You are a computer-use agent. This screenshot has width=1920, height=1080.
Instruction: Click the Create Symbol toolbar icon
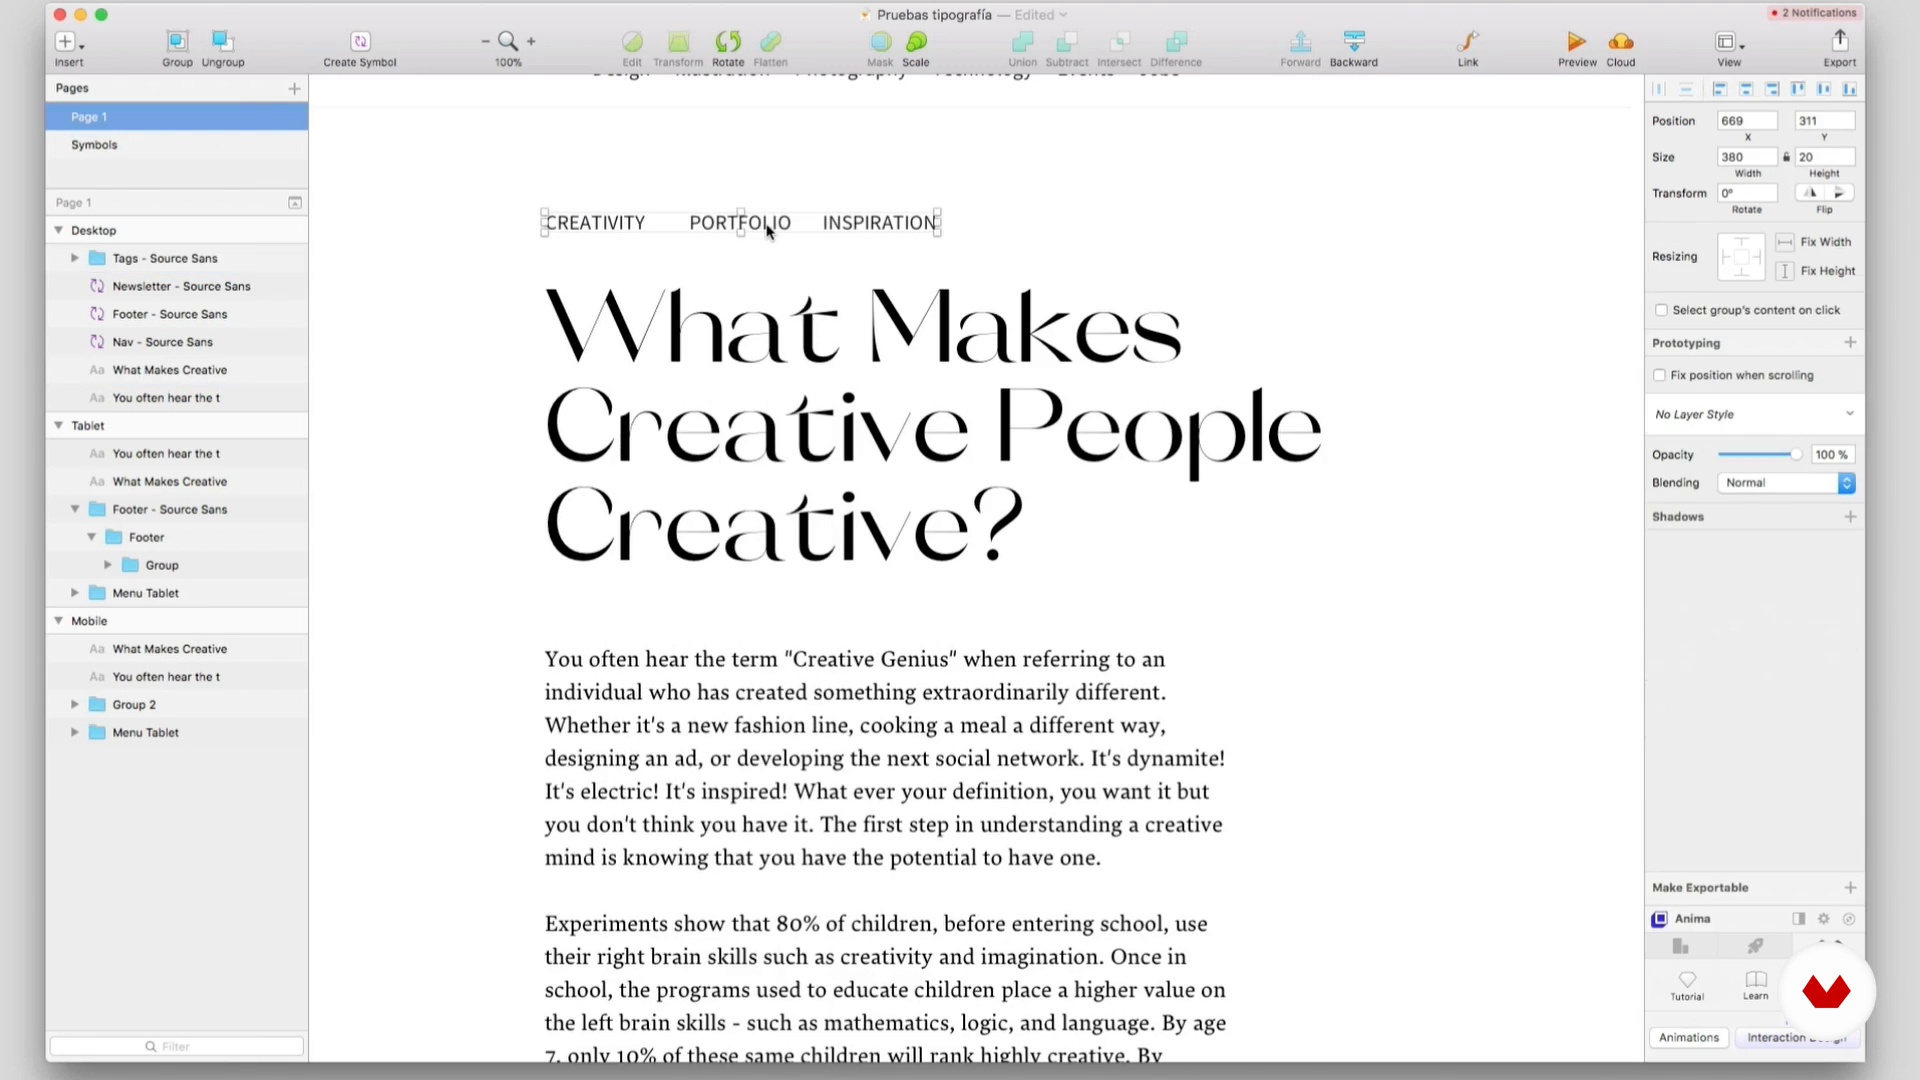[360, 41]
